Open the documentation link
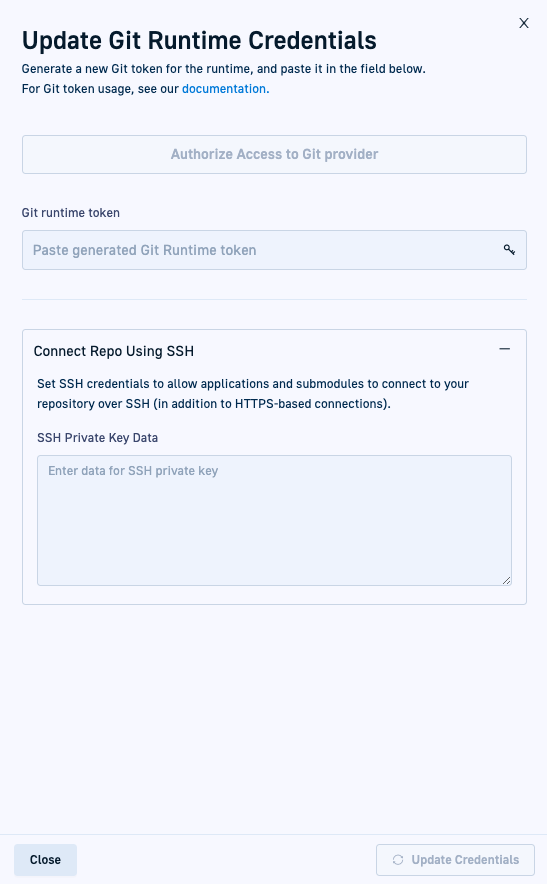Image resolution: width=547 pixels, height=884 pixels. [224, 89]
